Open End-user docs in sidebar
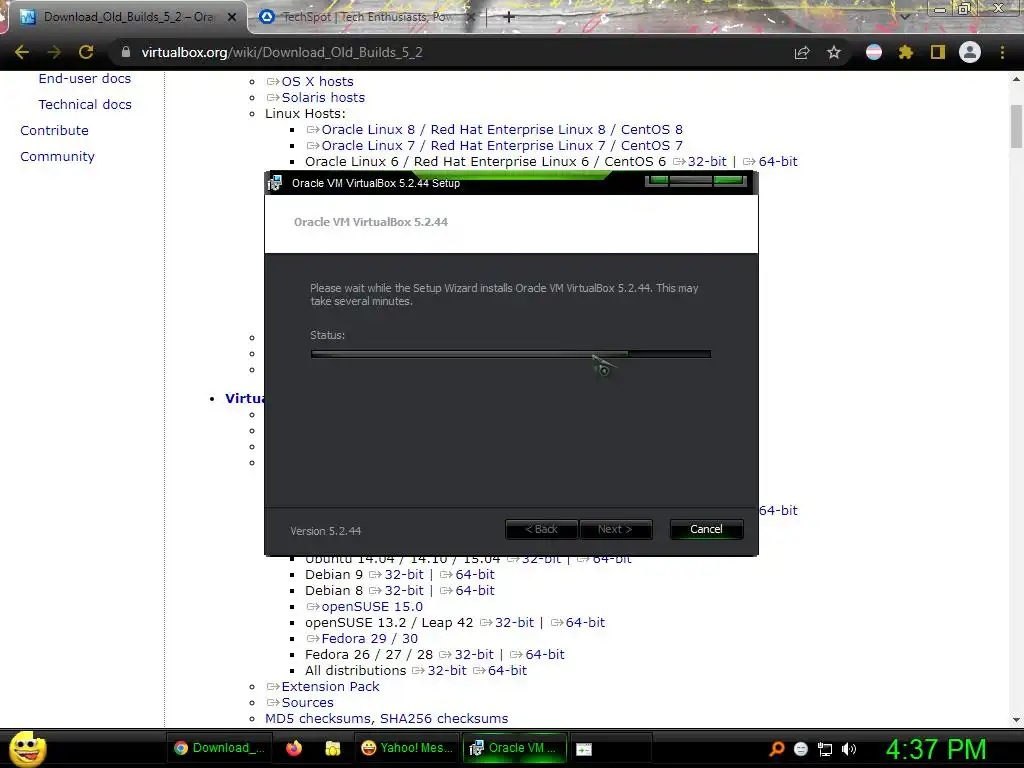The width and height of the screenshot is (1024, 768). click(x=85, y=78)
